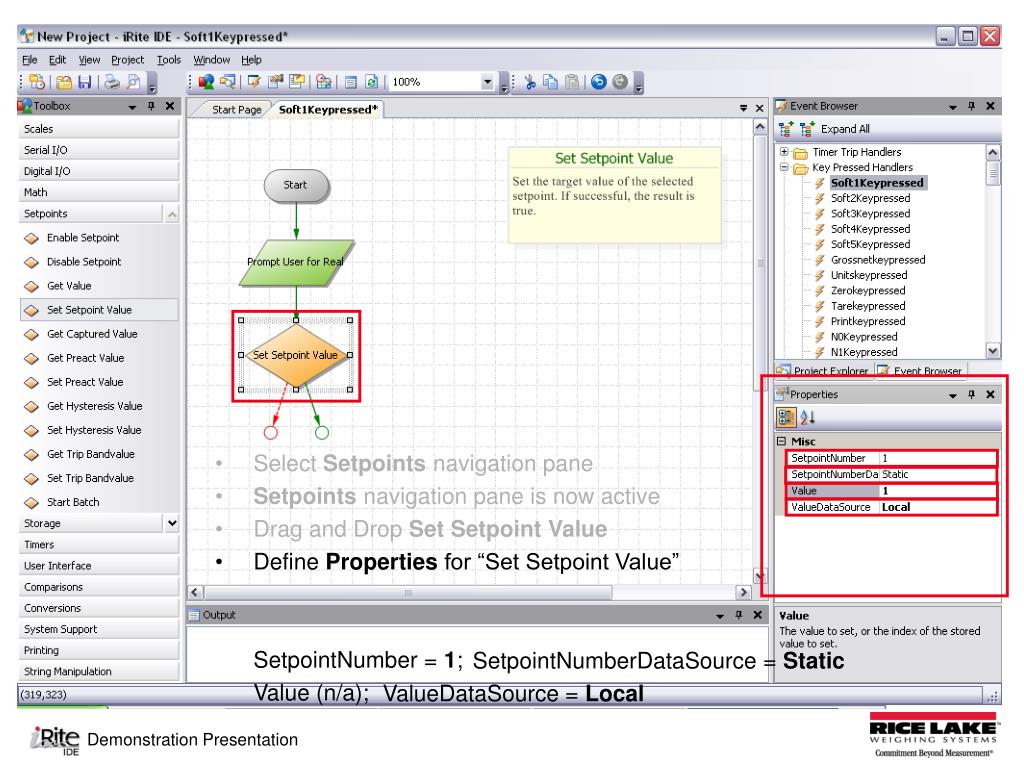Open the Tools menu

coord(168,60)
